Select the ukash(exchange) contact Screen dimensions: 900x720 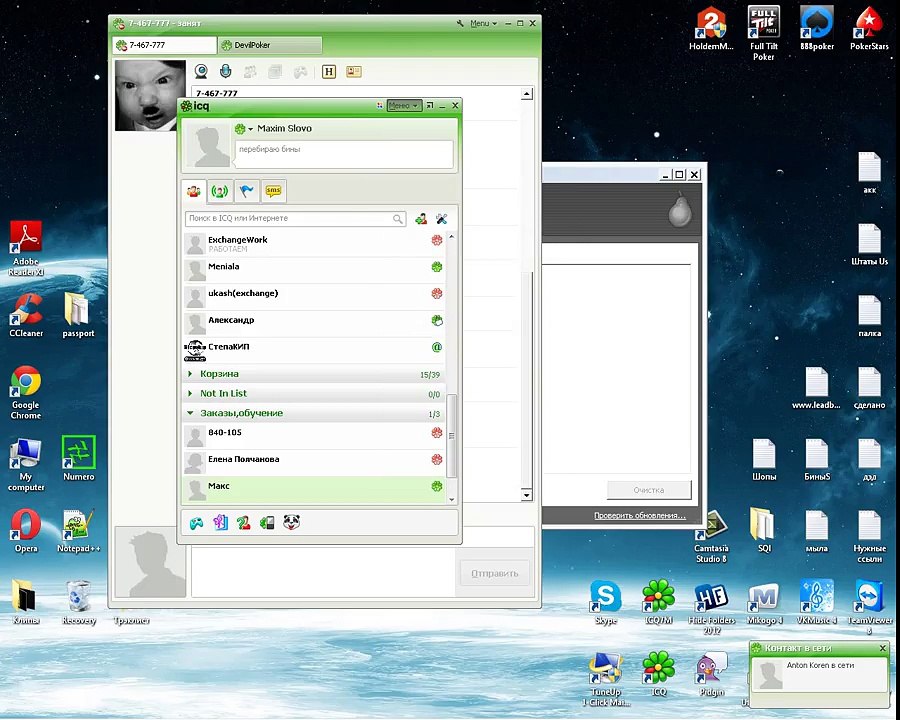coord(314,297)
